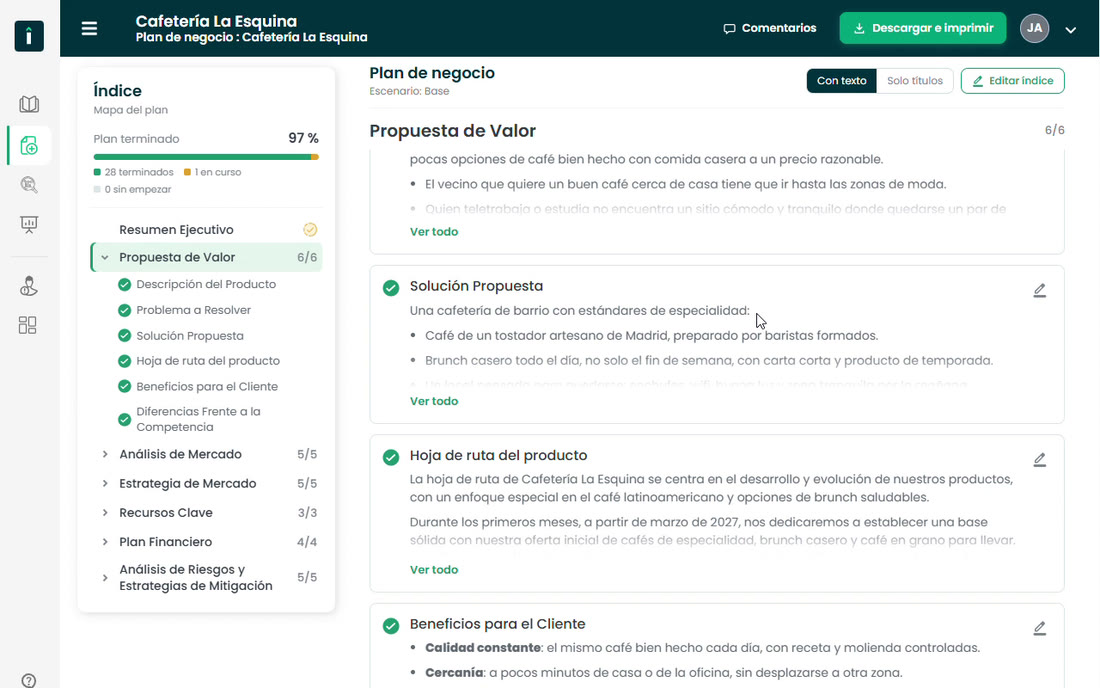
Task: Click the 'Índice' panel heading
Action: coord(117,90)
